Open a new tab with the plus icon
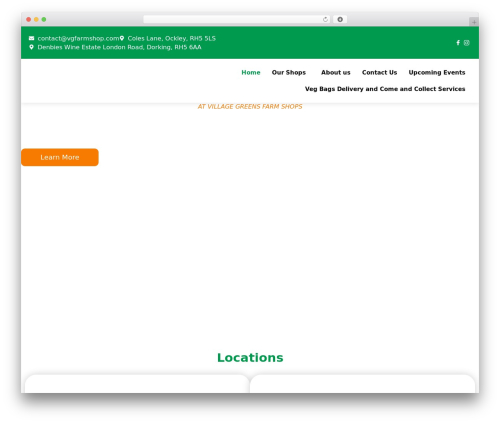 coord(474,22)
